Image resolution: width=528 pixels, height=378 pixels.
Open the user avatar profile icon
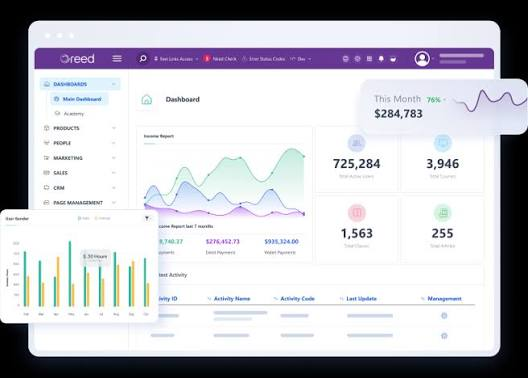pyautogui.click(x=422, y=59)
